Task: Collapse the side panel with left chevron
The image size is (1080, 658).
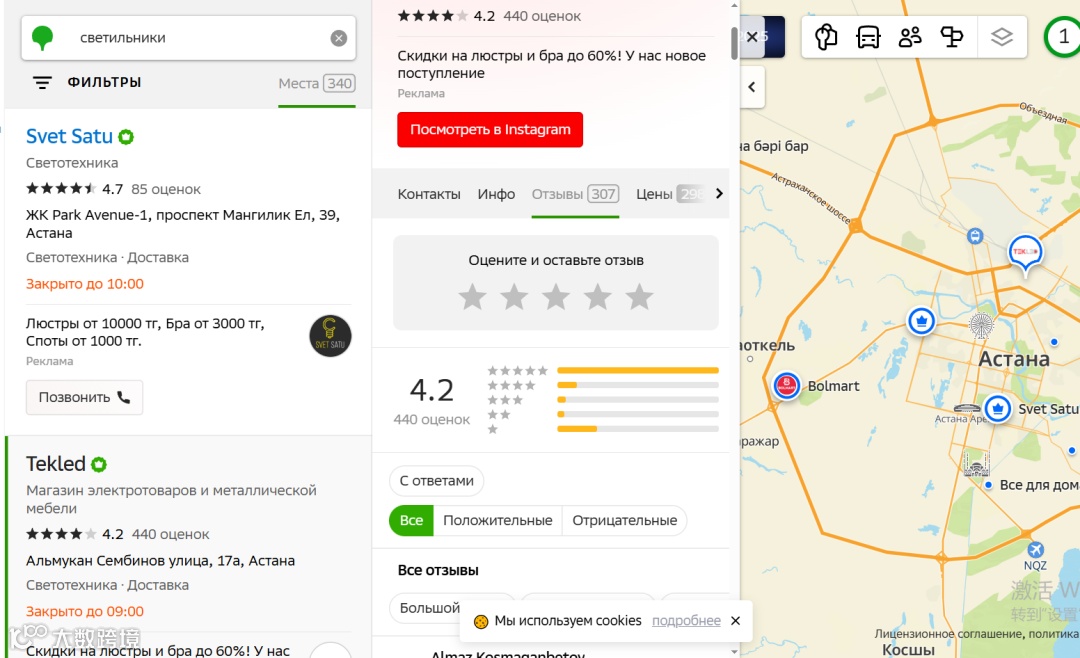Action: click(752, 87)
